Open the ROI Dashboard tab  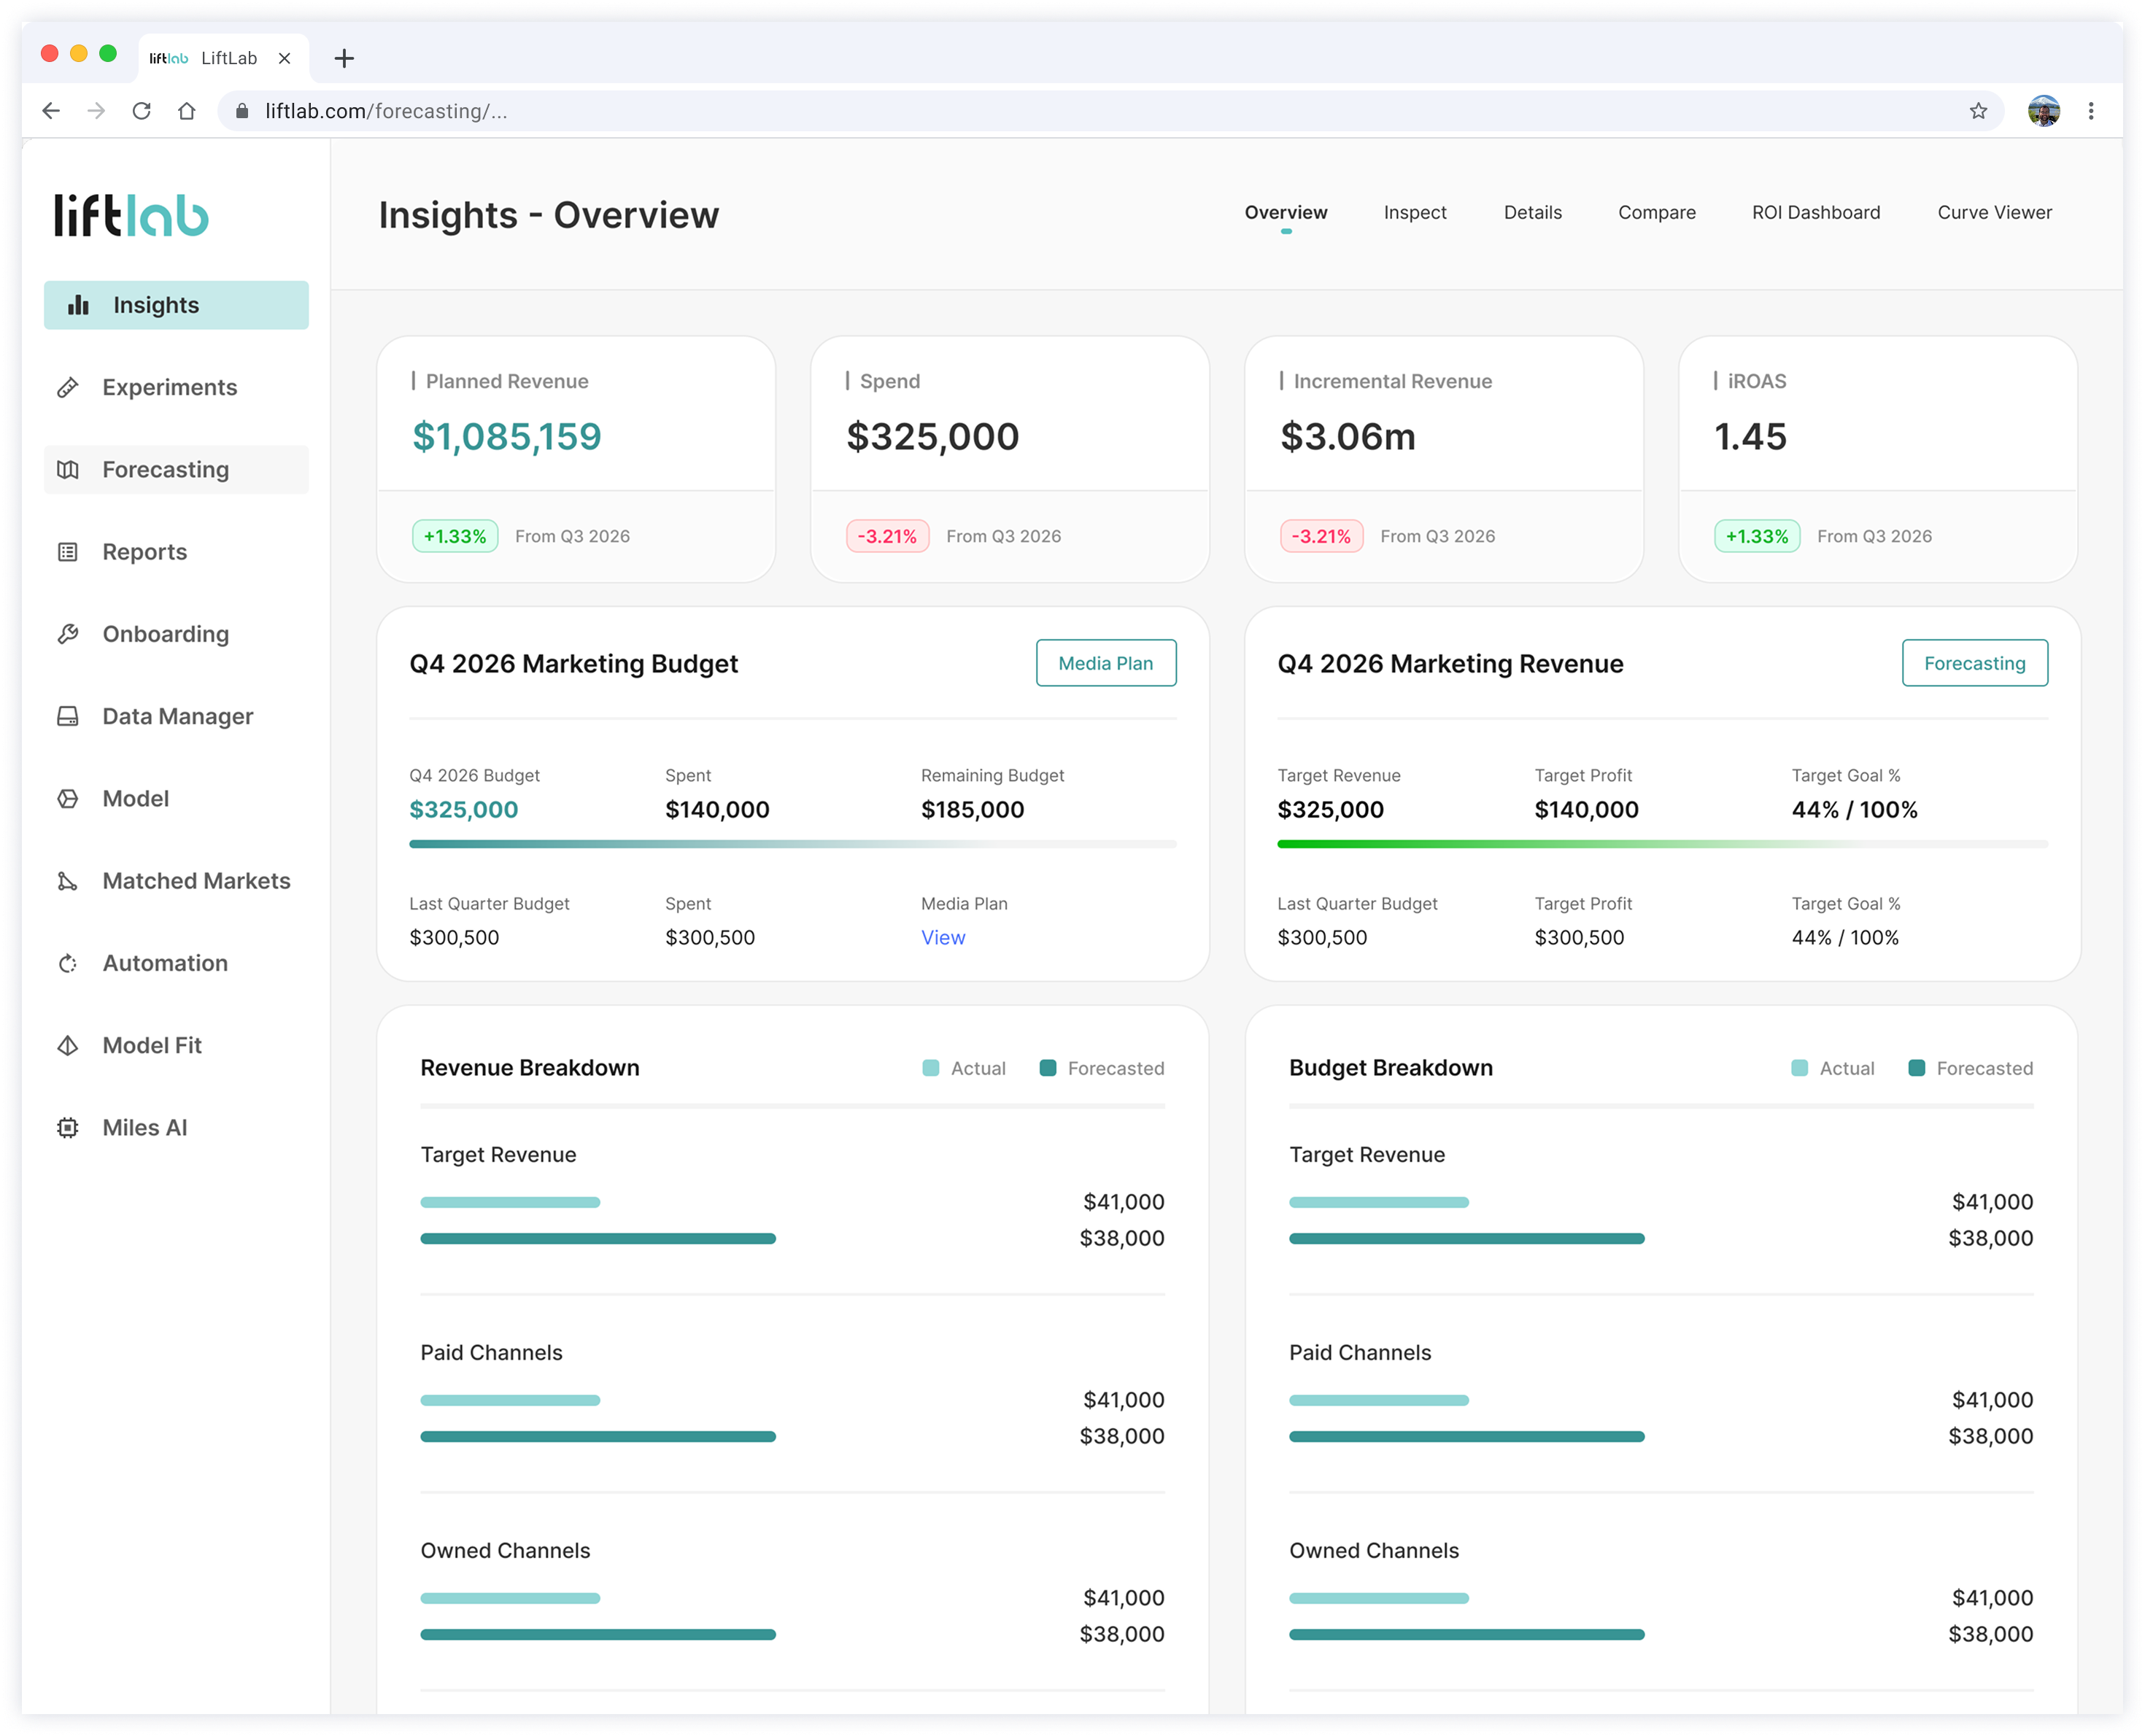pyautogui.click(x=1815, y=212)
